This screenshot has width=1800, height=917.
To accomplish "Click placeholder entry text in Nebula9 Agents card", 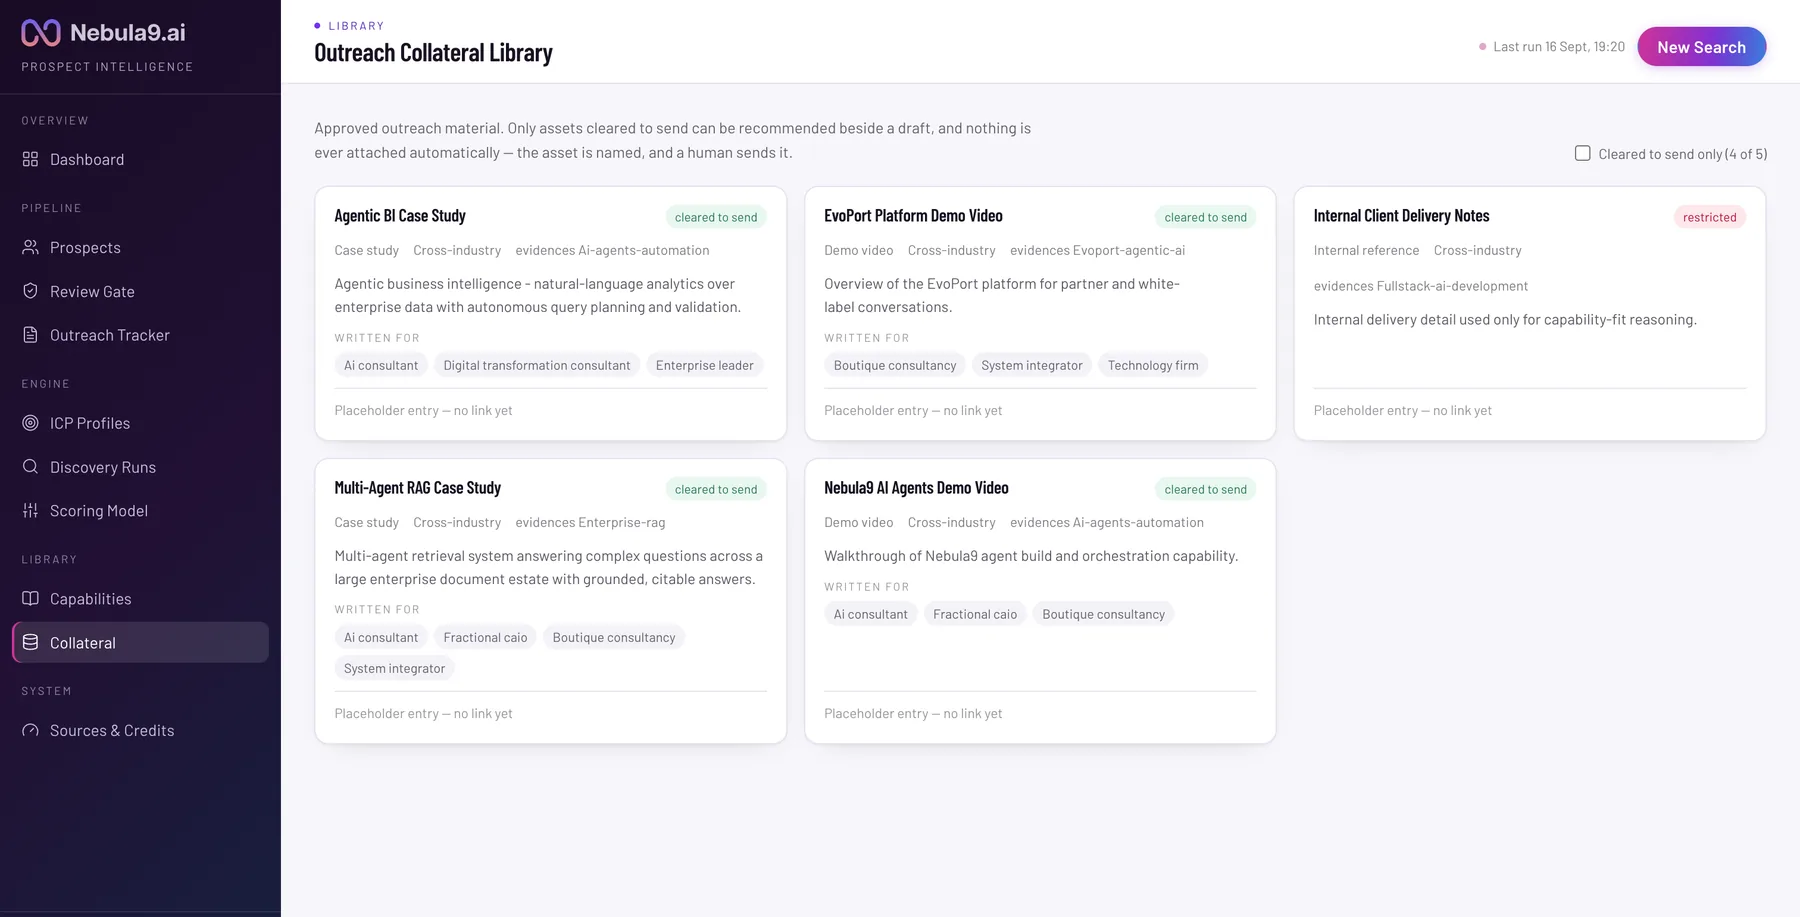I will (913, 713).
